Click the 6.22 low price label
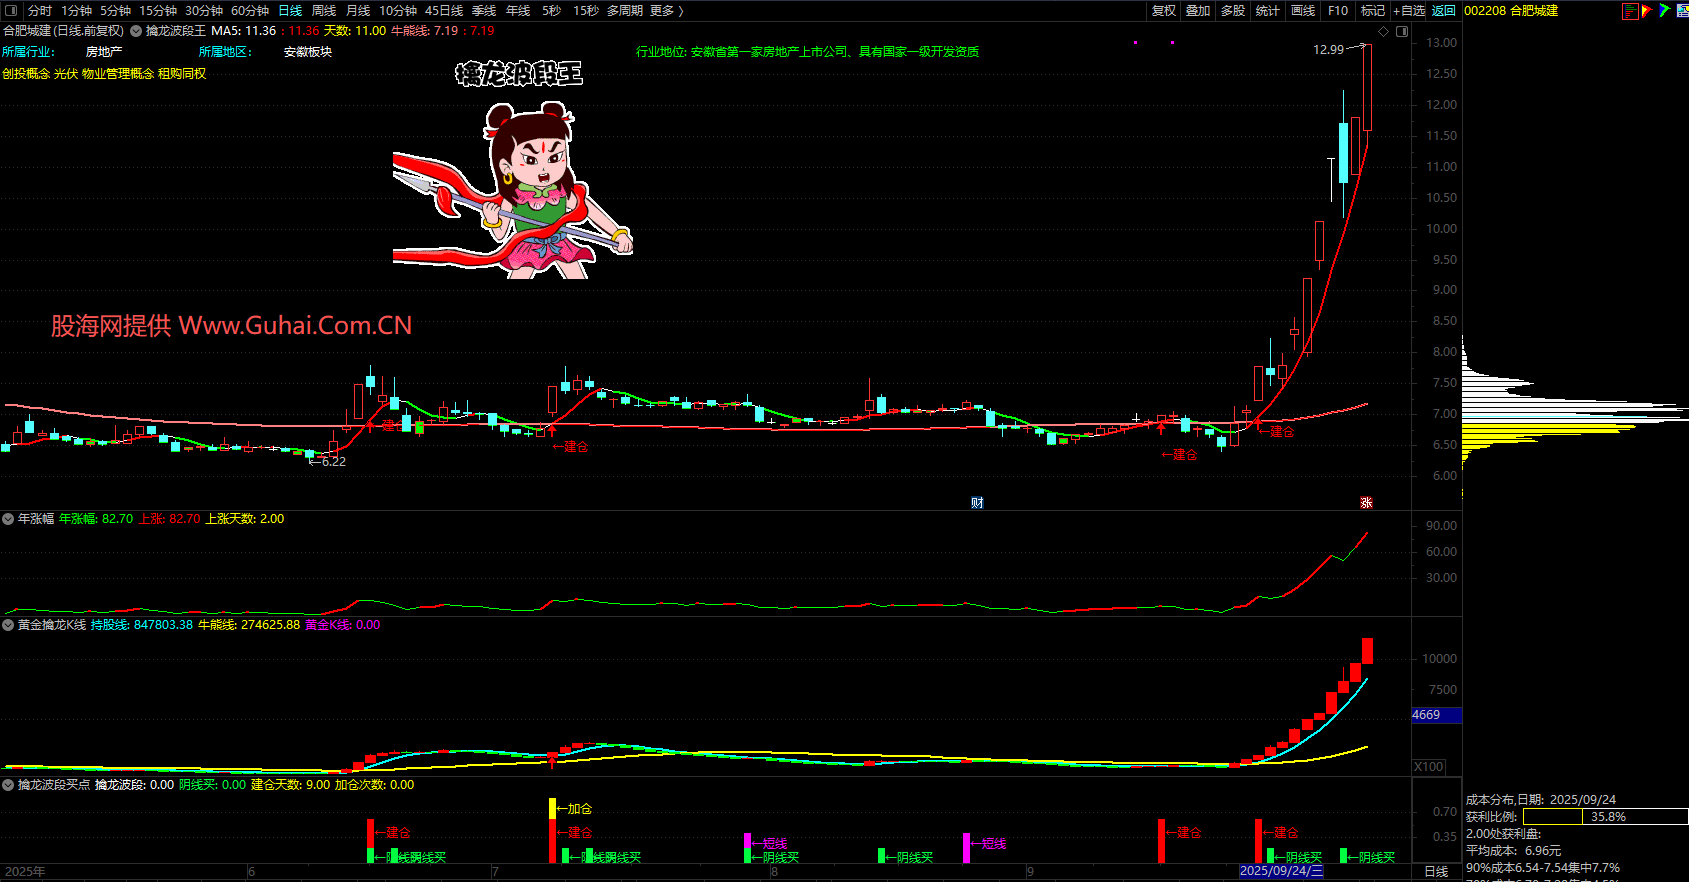Image resolution: width=1689 pixels, height=882 pixels. pos(333,462)
